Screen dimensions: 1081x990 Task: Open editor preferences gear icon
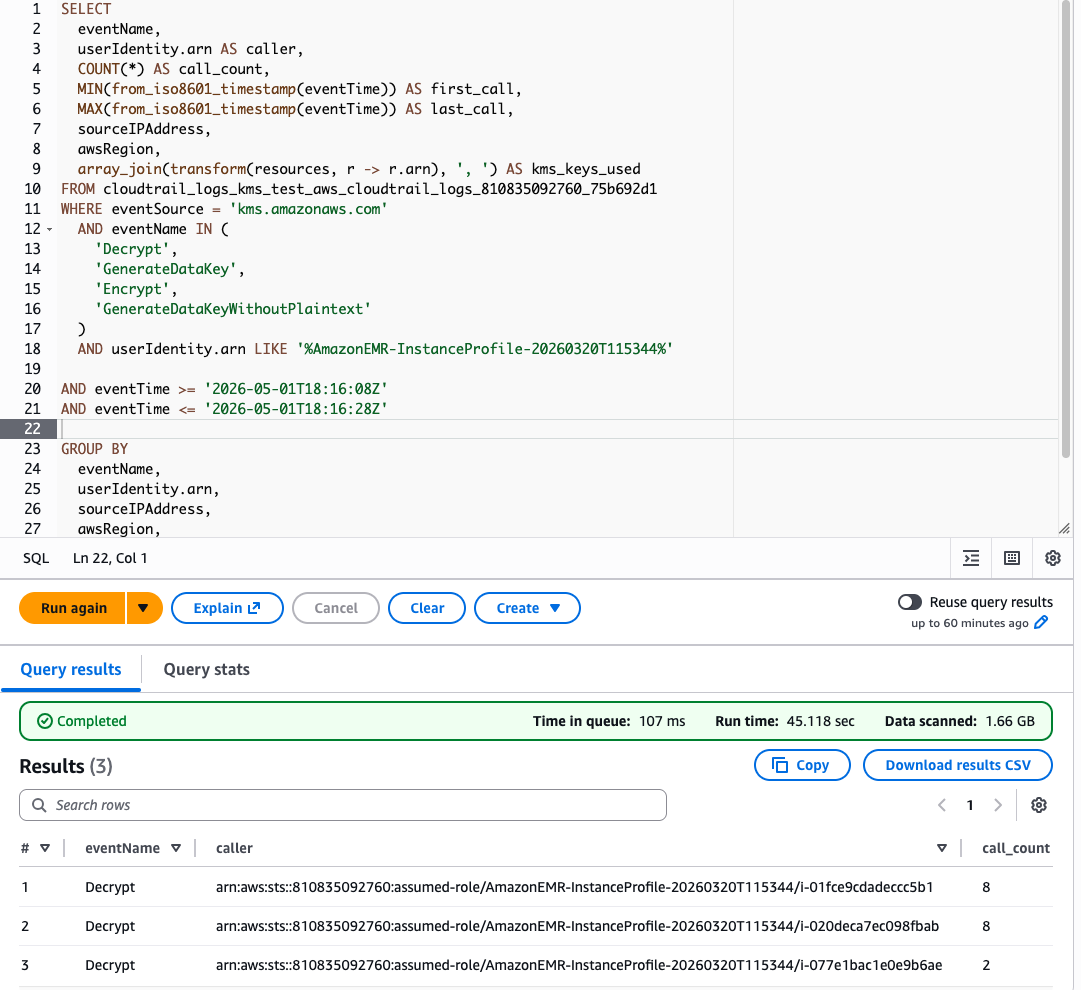pos(1052,558)
